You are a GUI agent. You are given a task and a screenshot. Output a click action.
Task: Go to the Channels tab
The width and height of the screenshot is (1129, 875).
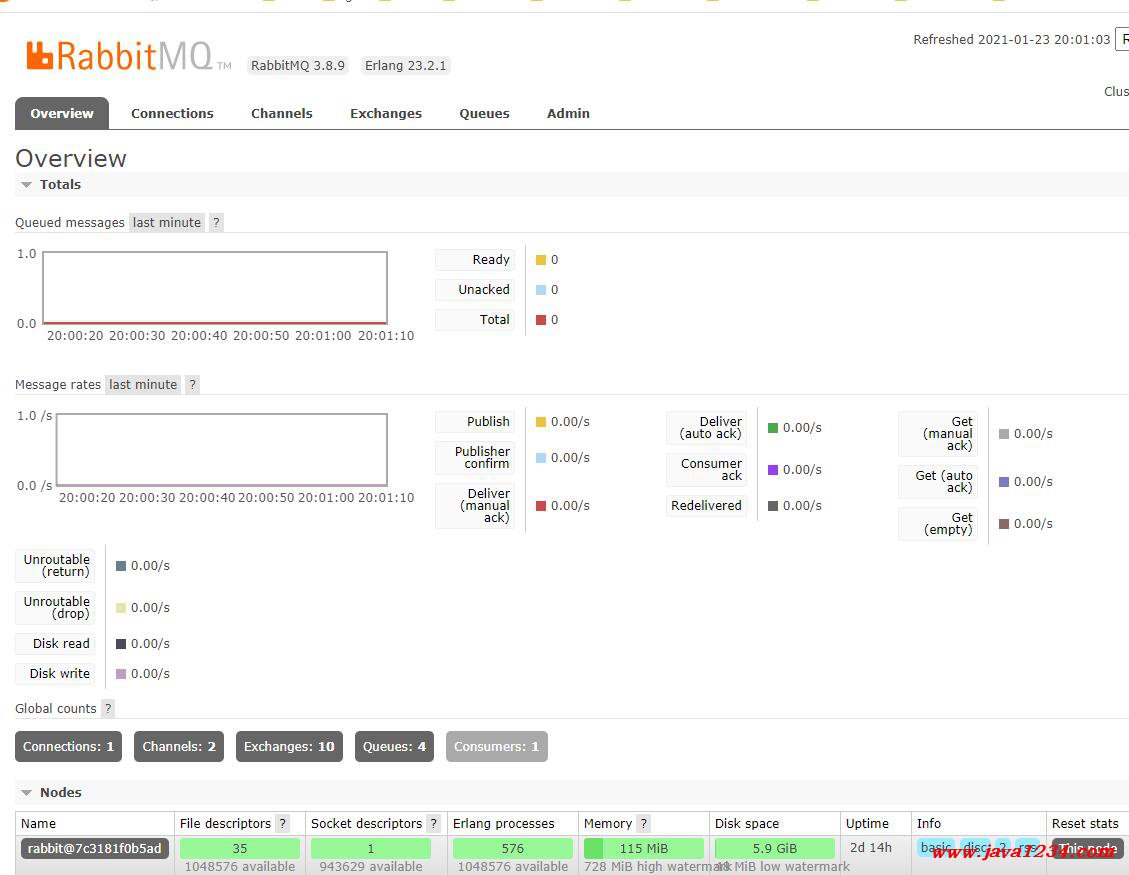tap(282, 113)
